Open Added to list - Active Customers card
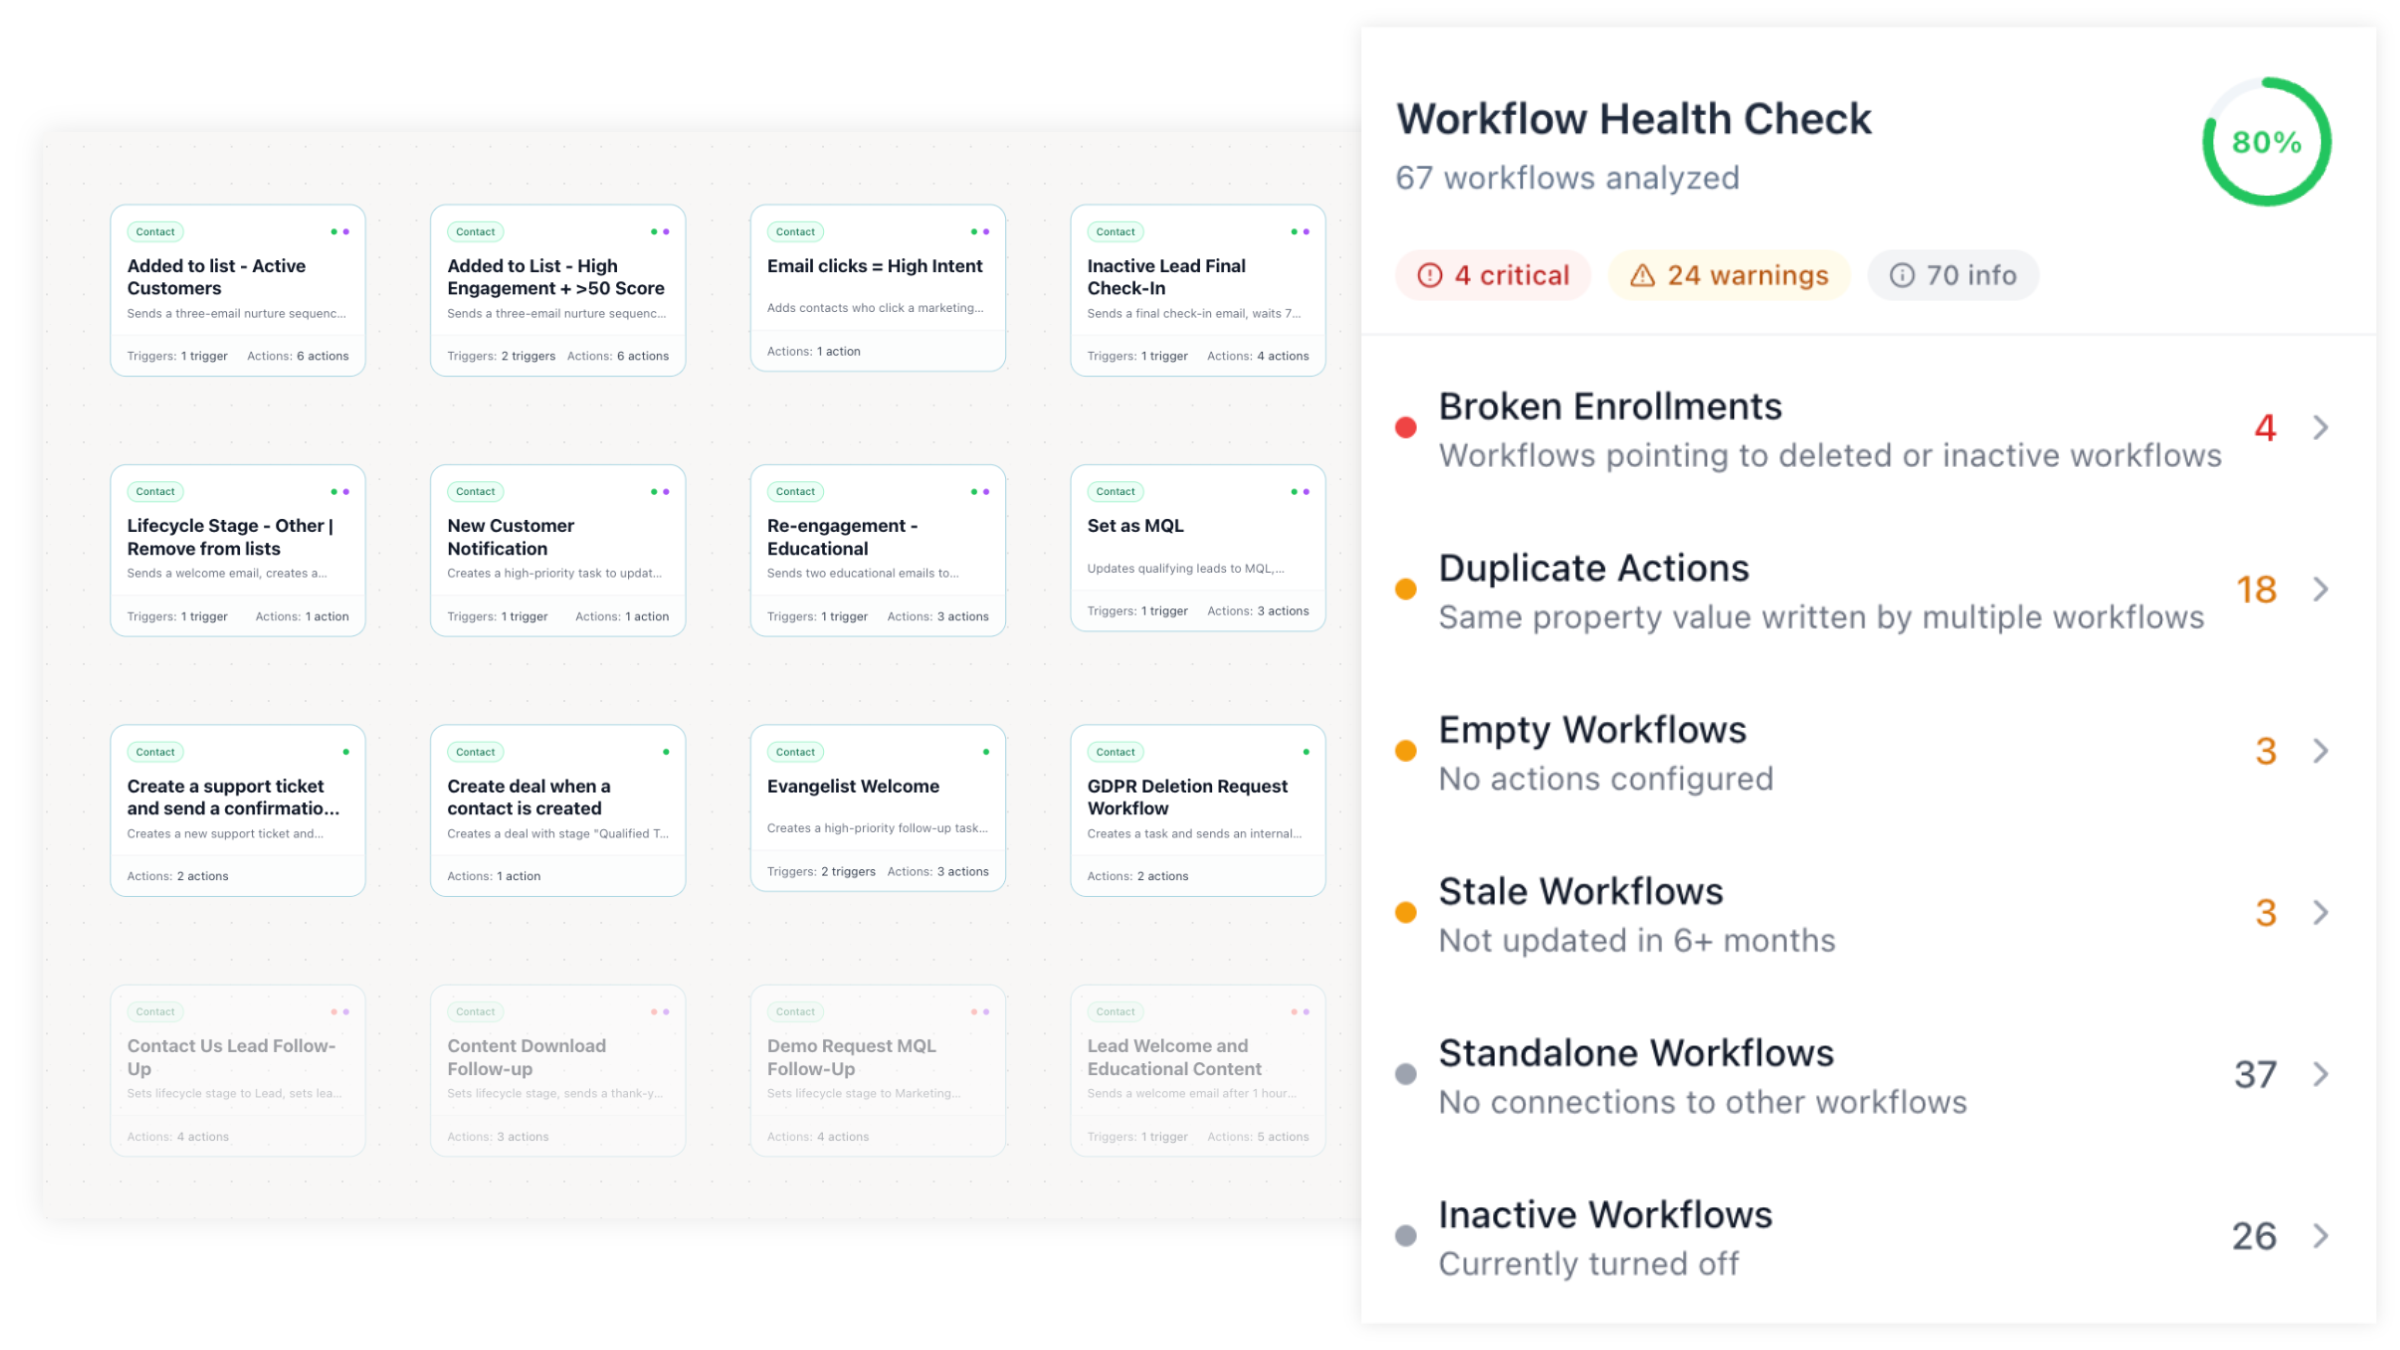Viewport: 2400px width, 1350px height. point(238,290)
